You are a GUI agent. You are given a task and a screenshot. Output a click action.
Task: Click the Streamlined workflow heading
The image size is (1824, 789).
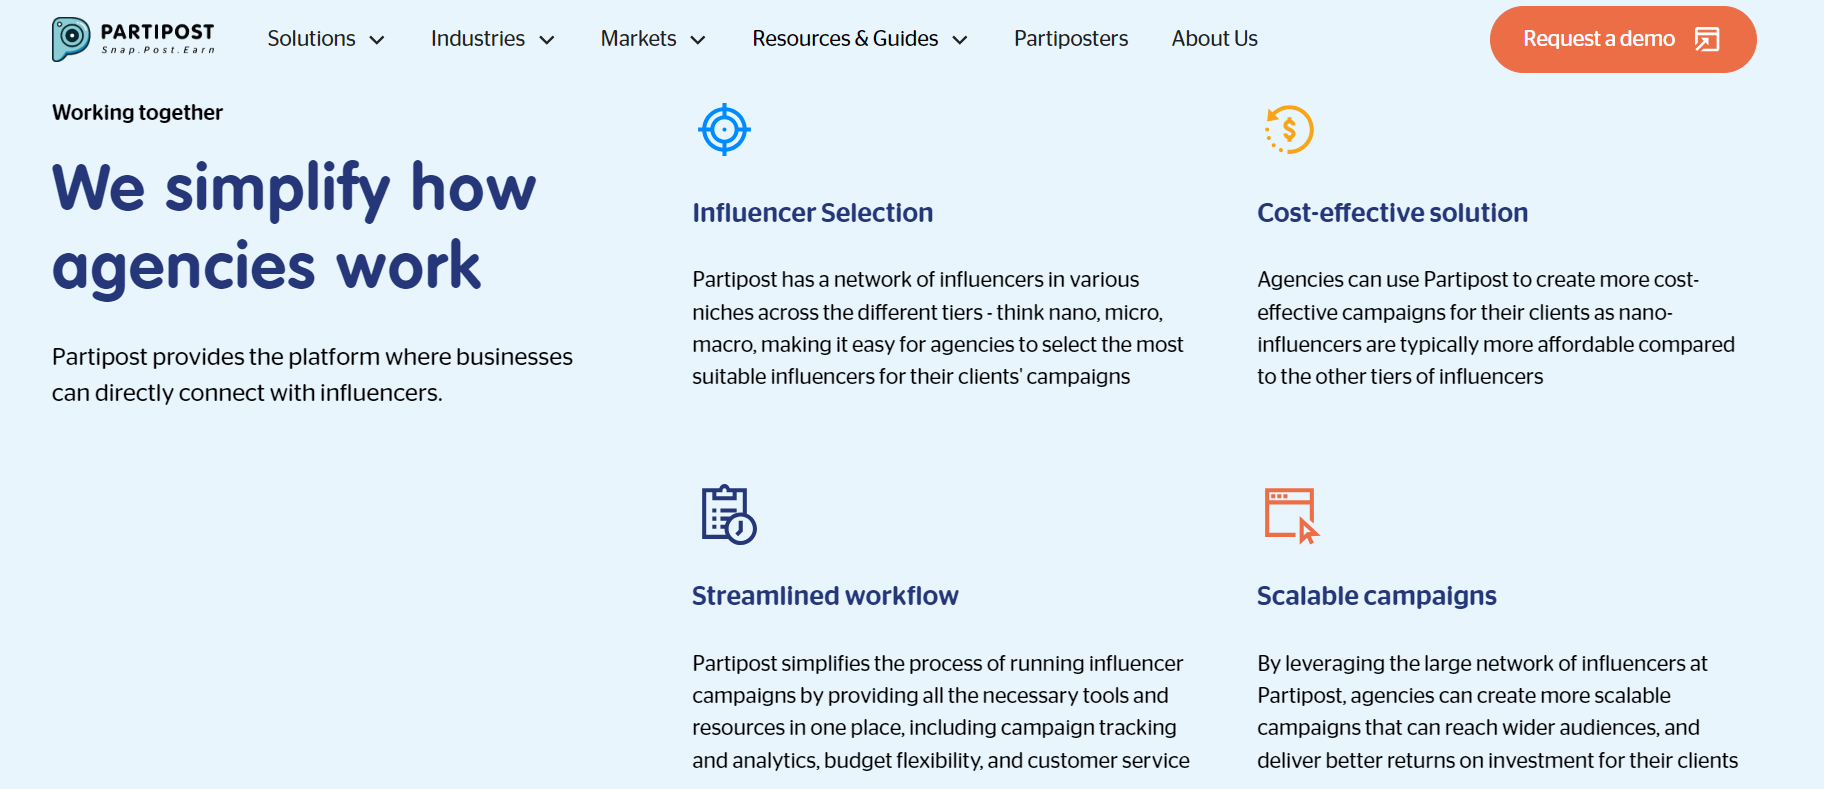(825, 596)
